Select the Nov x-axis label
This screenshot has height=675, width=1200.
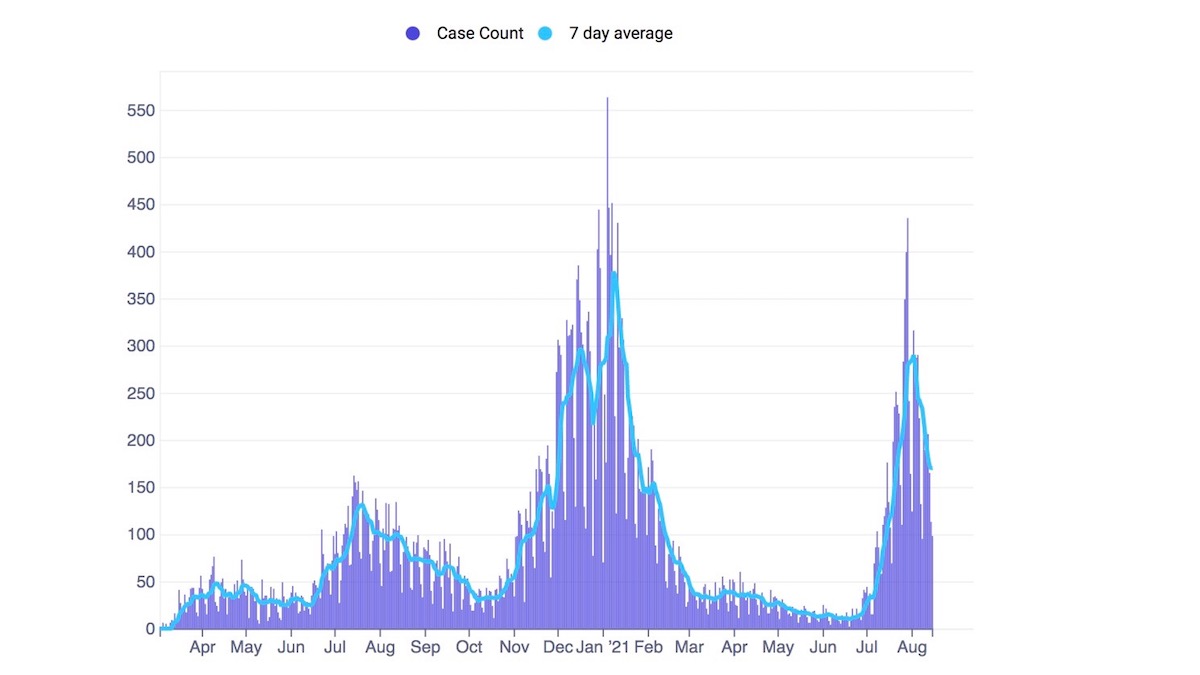[x=514, y=647]
